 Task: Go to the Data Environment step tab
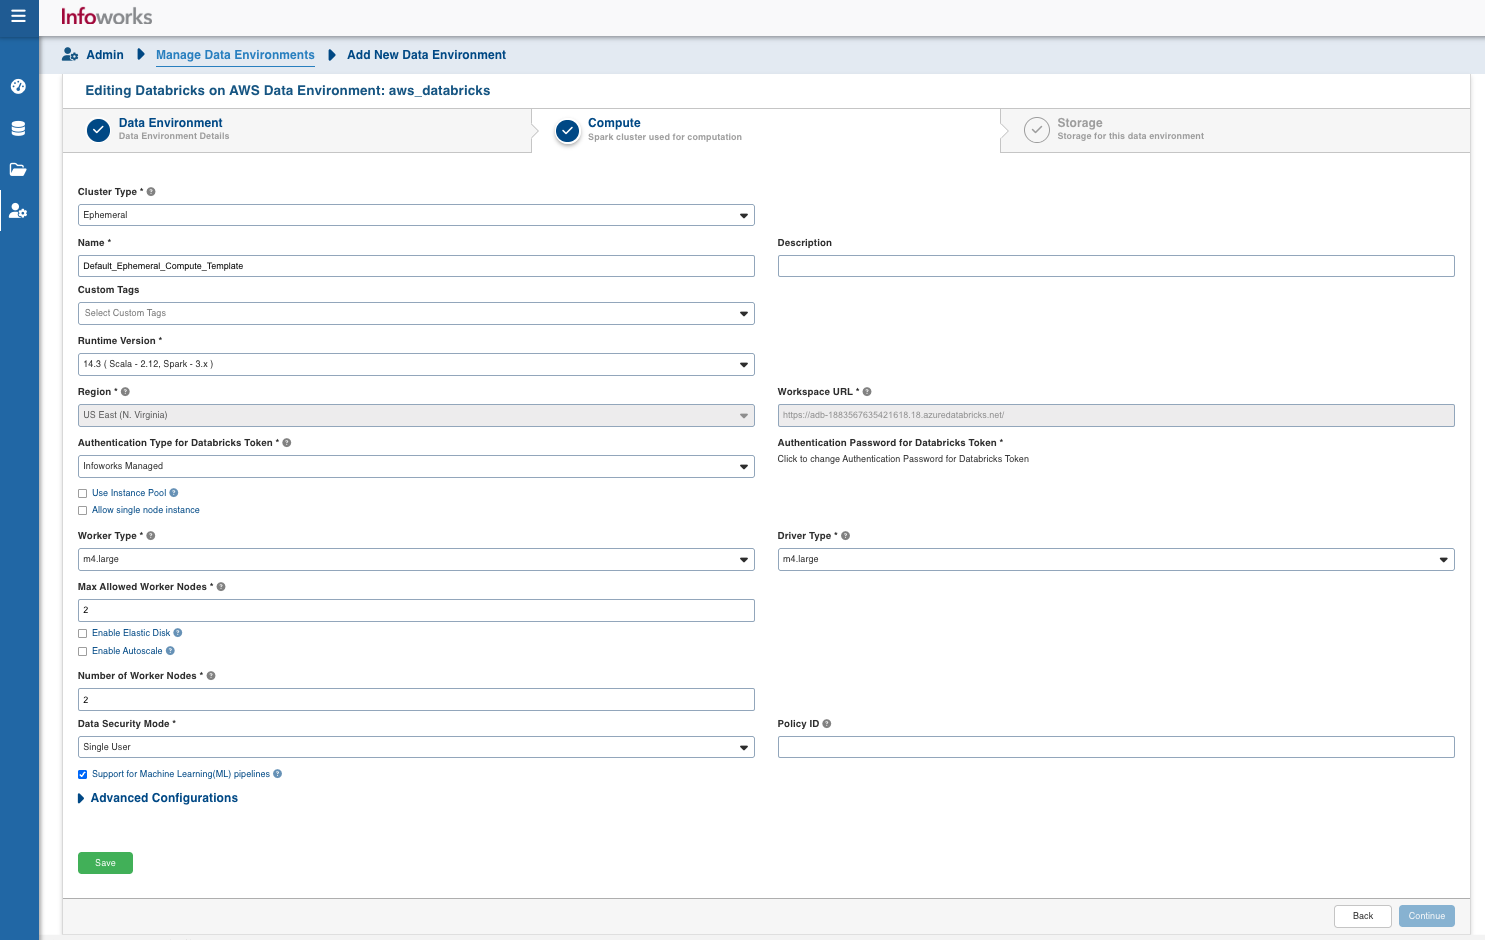point(297,130)
